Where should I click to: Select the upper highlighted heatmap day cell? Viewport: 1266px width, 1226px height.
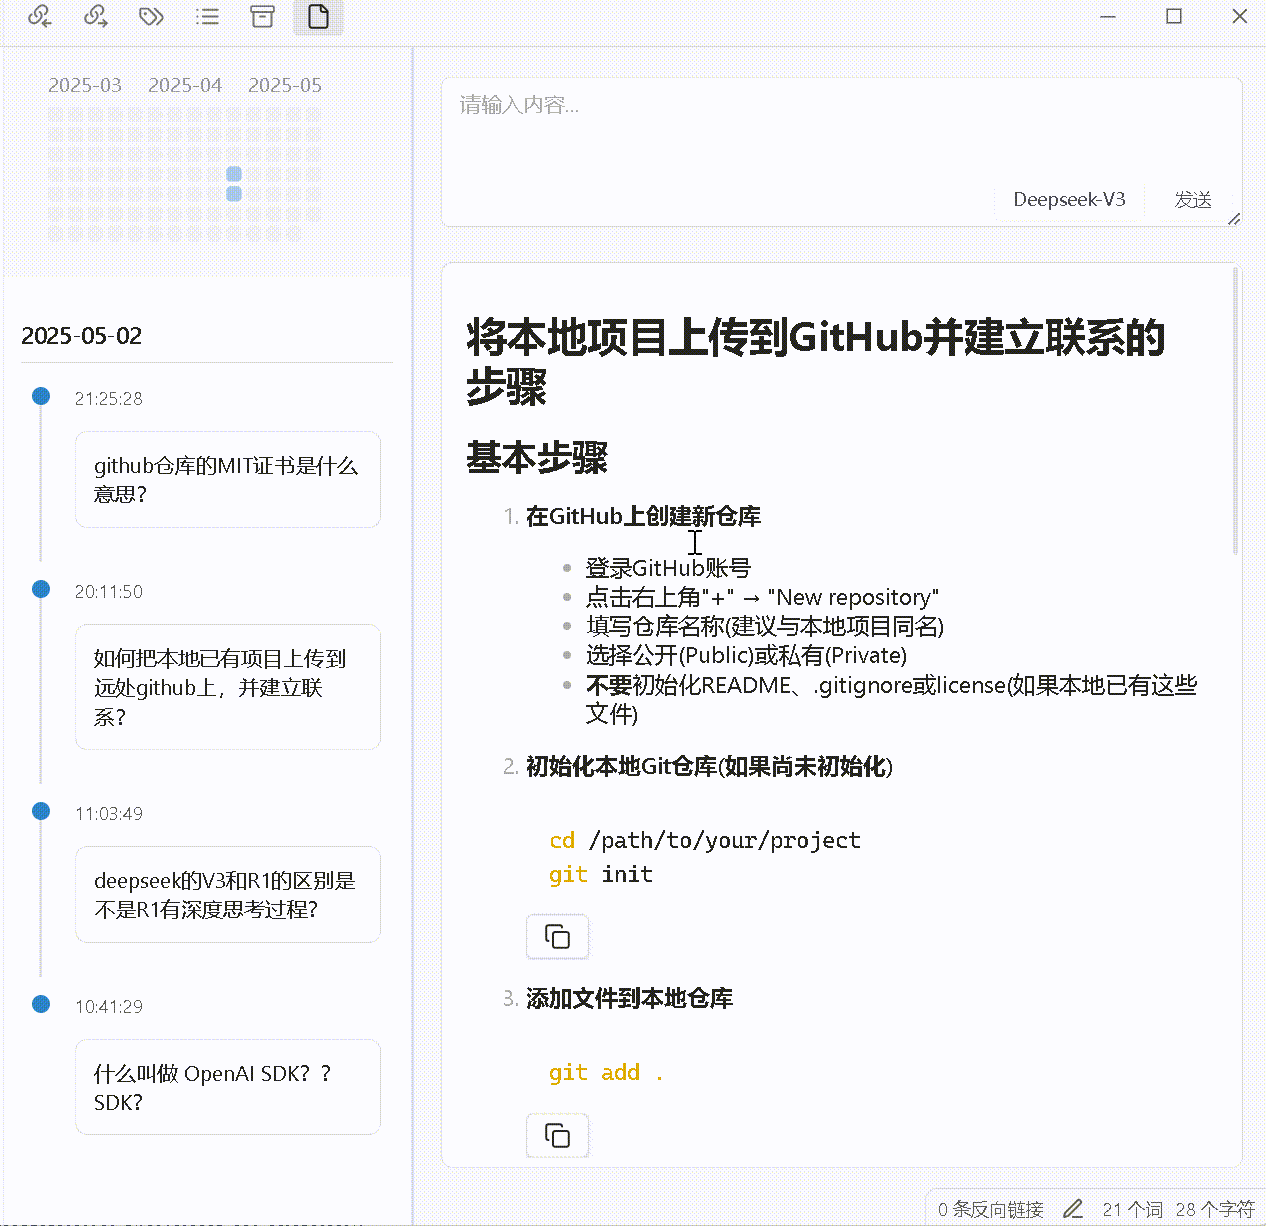(x=234, y=174)
